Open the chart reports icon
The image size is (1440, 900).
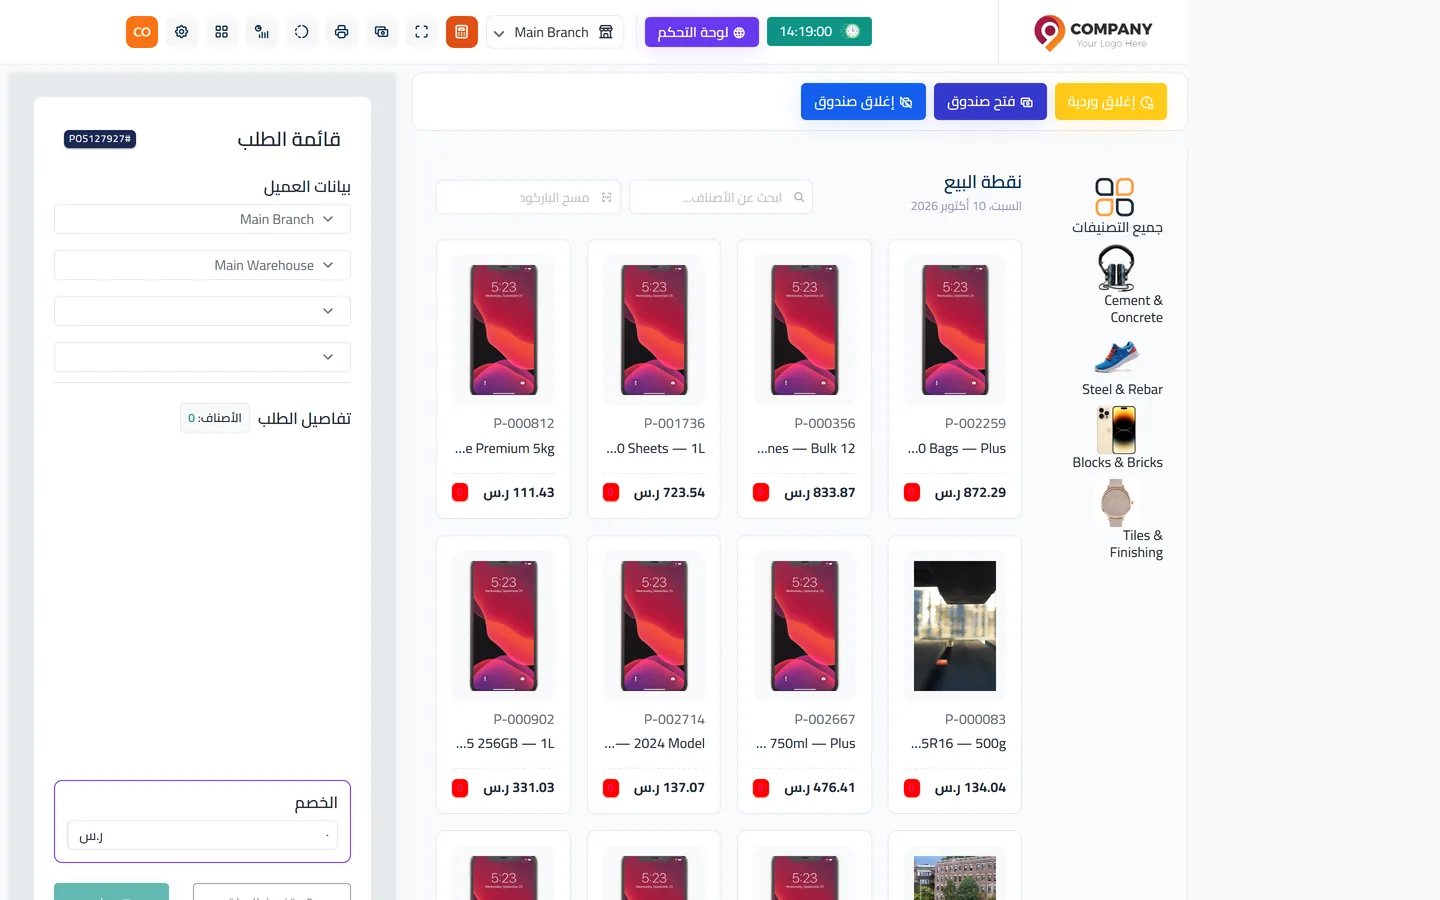262,32
